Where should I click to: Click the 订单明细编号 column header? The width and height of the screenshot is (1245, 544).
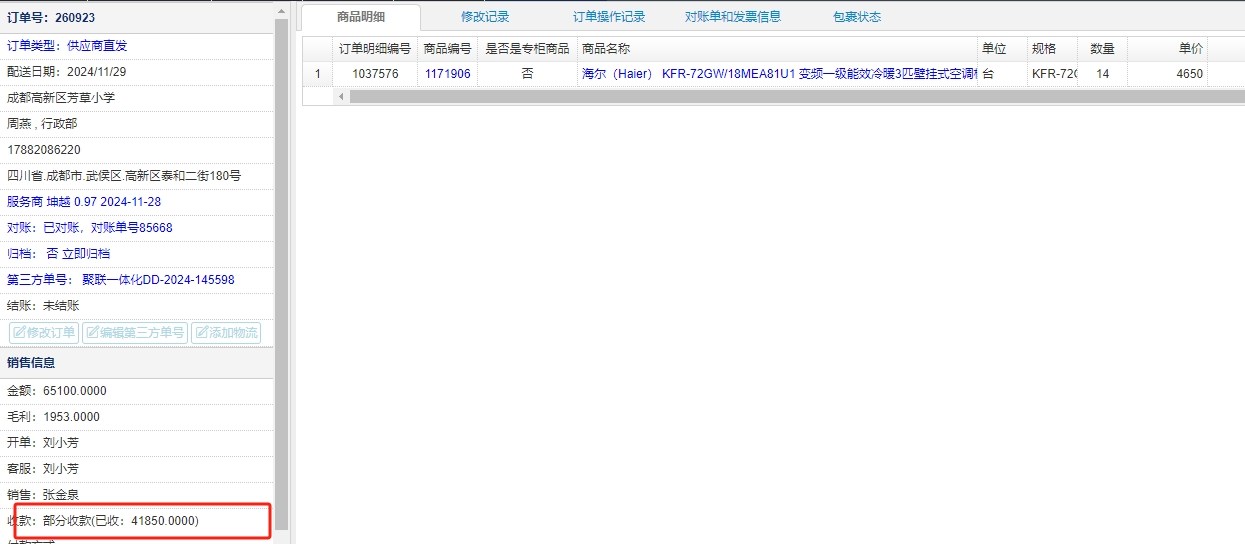375,49
